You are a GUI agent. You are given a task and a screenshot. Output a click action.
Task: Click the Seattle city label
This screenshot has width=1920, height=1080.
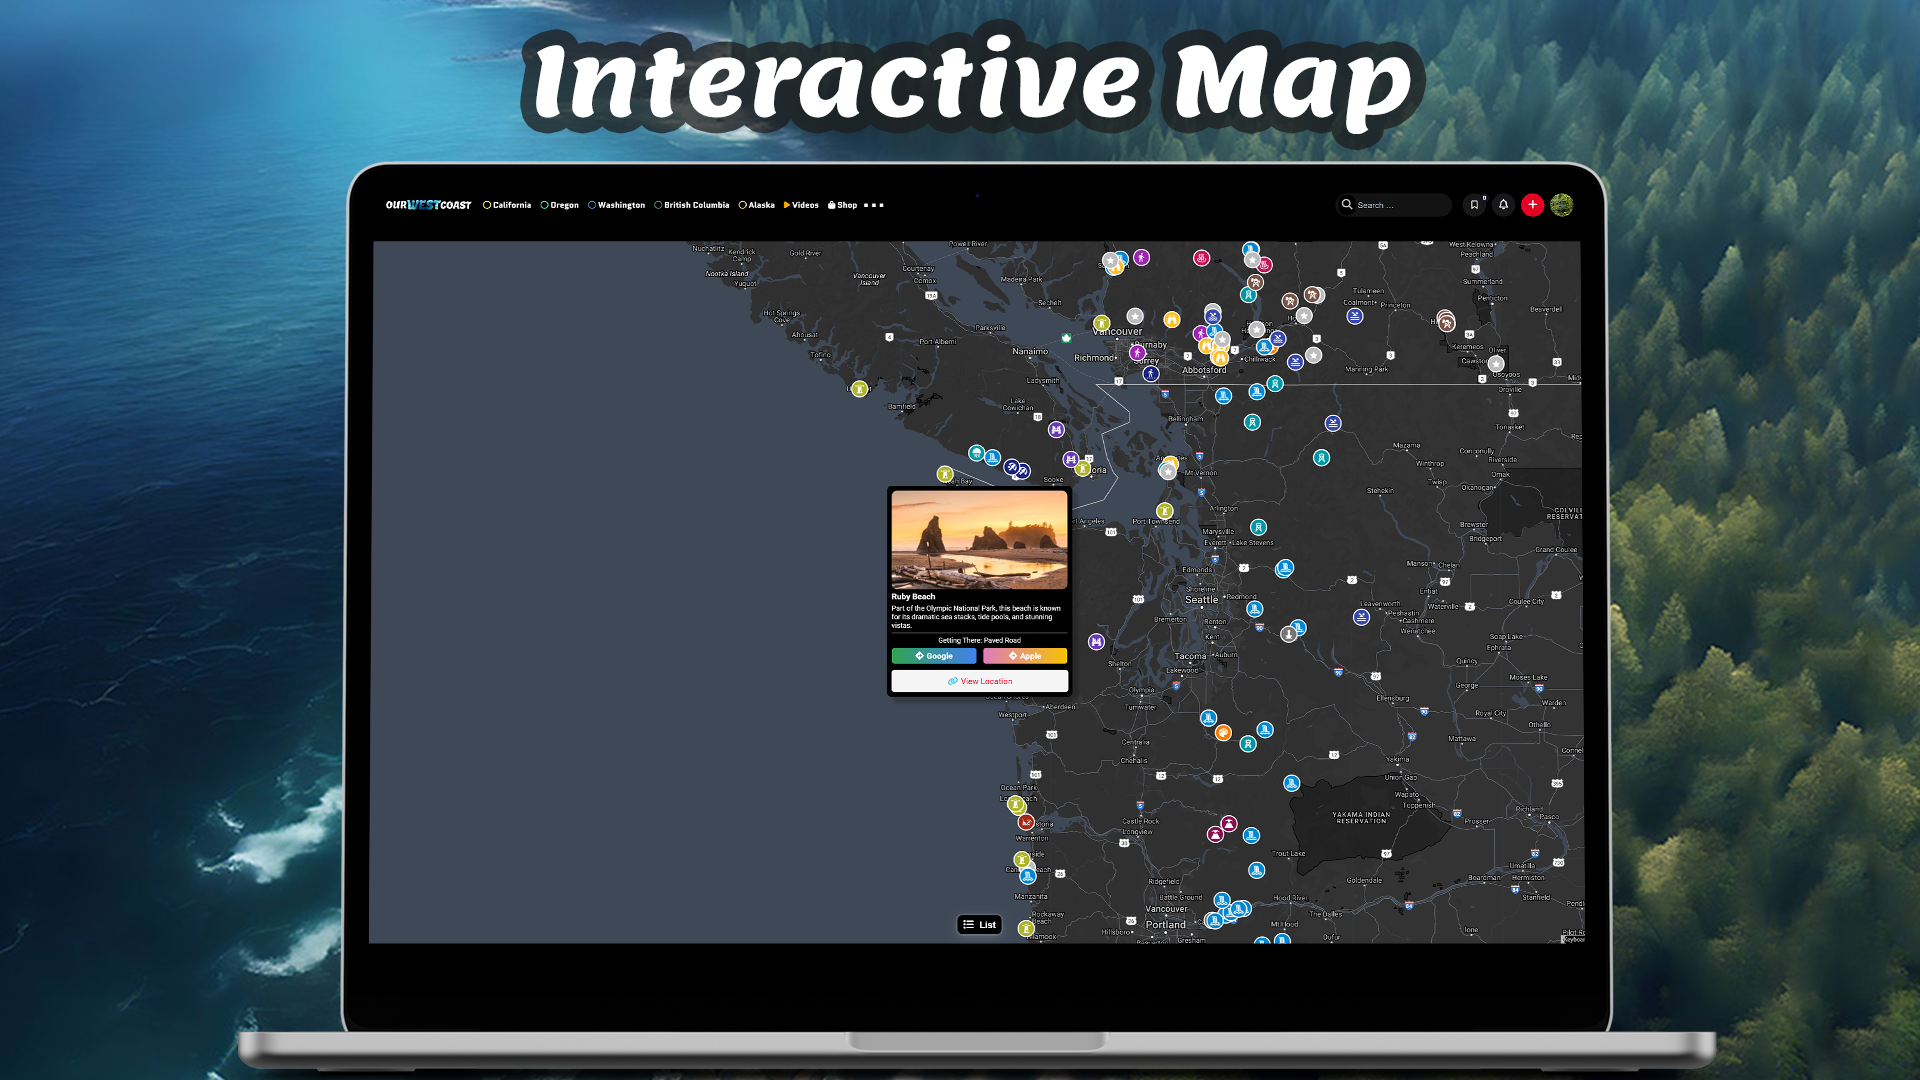pyautogui.click(x=1201, y=600)
